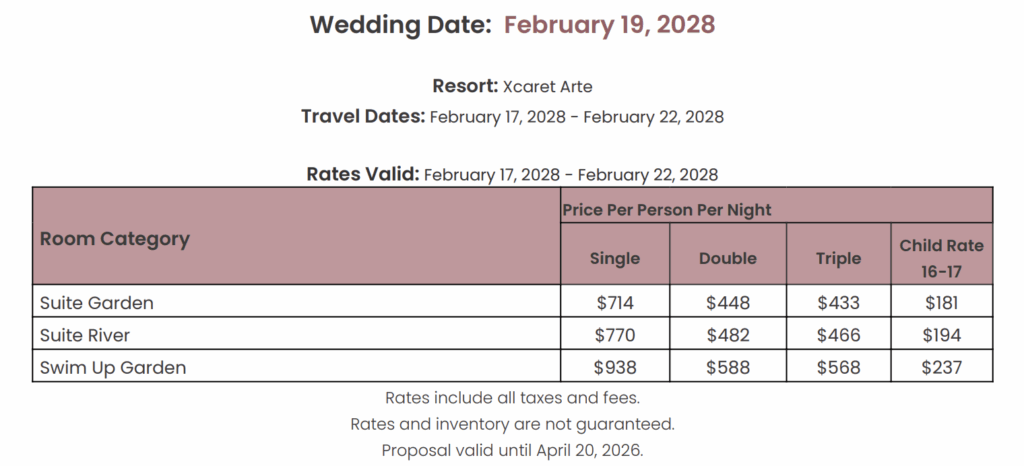Click the Rates Valid date range
This screenshot has height=466, width=1024.
[571, 175]
